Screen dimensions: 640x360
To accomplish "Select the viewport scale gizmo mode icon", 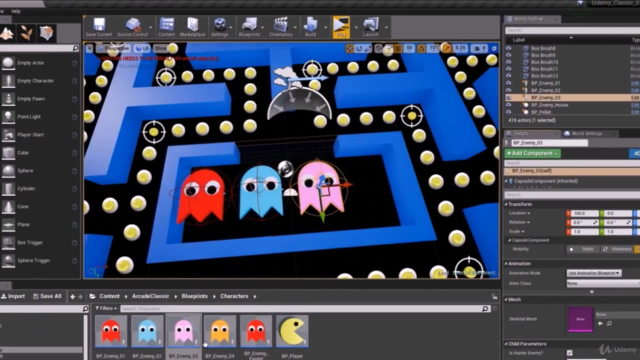I will (x=368, y=49).
